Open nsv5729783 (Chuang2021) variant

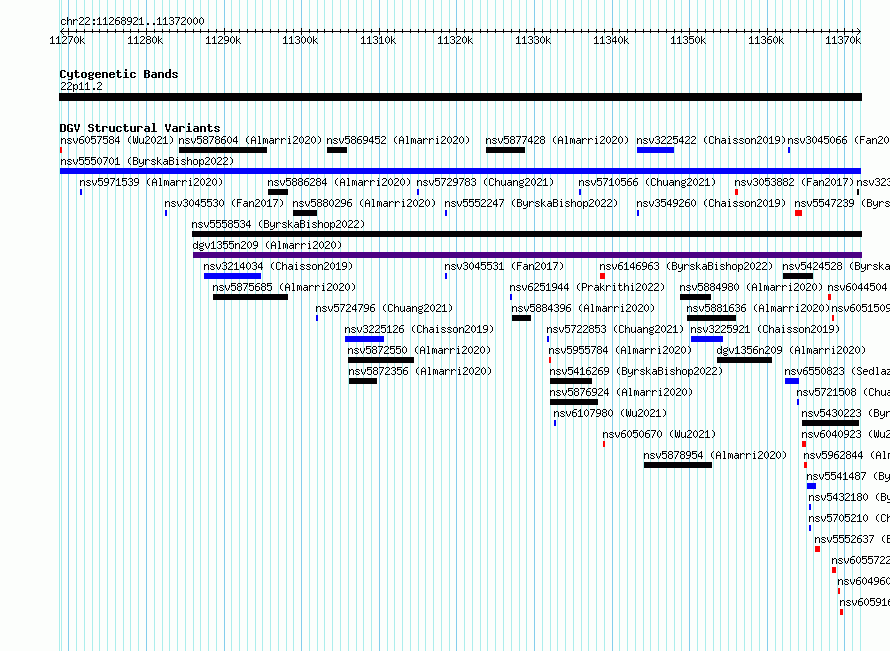[x=485, y=182]
